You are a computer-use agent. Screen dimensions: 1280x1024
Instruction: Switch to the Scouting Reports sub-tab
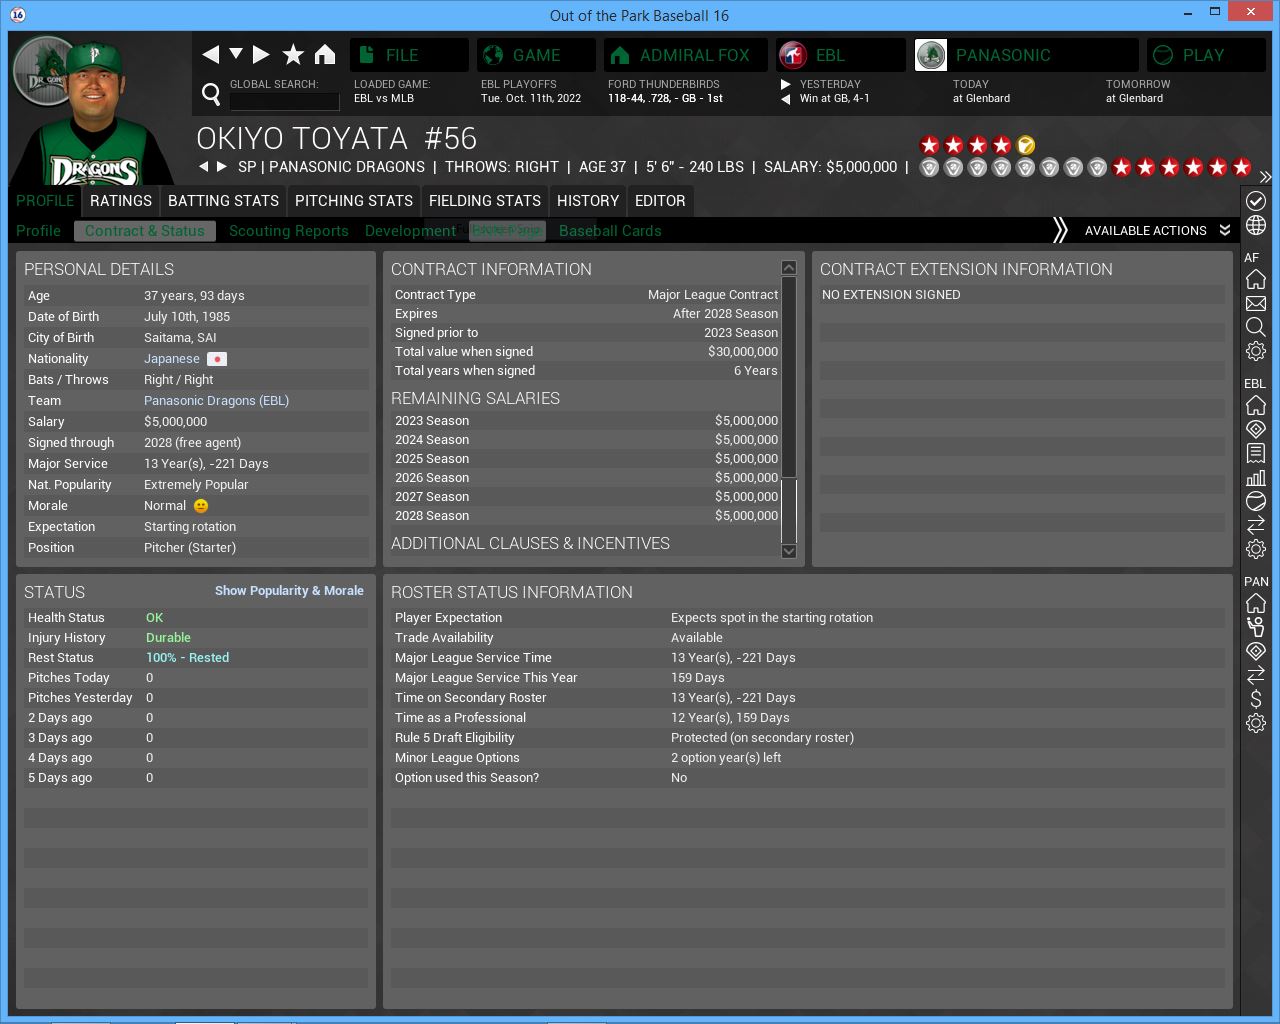point(288,231)
